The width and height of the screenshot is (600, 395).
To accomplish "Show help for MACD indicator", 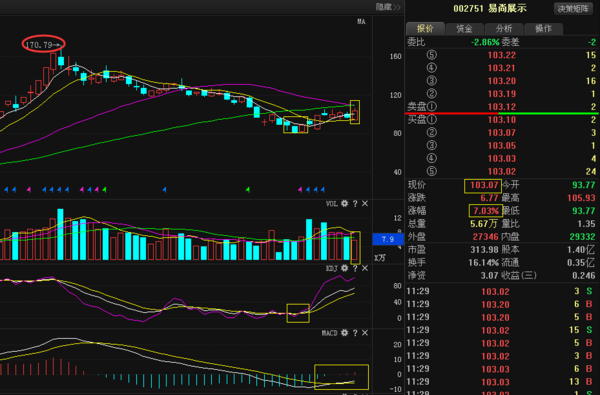I will click(x=355, y=333).
